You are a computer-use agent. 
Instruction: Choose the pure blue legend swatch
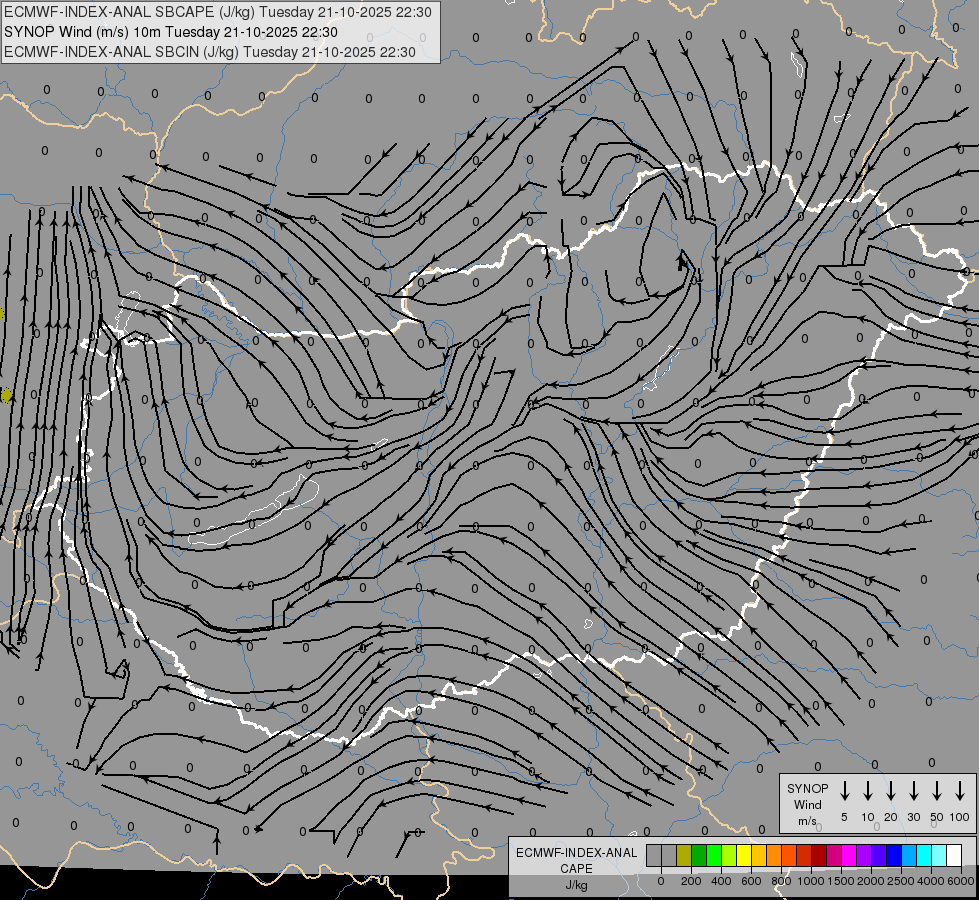click(x=893, y=855)
